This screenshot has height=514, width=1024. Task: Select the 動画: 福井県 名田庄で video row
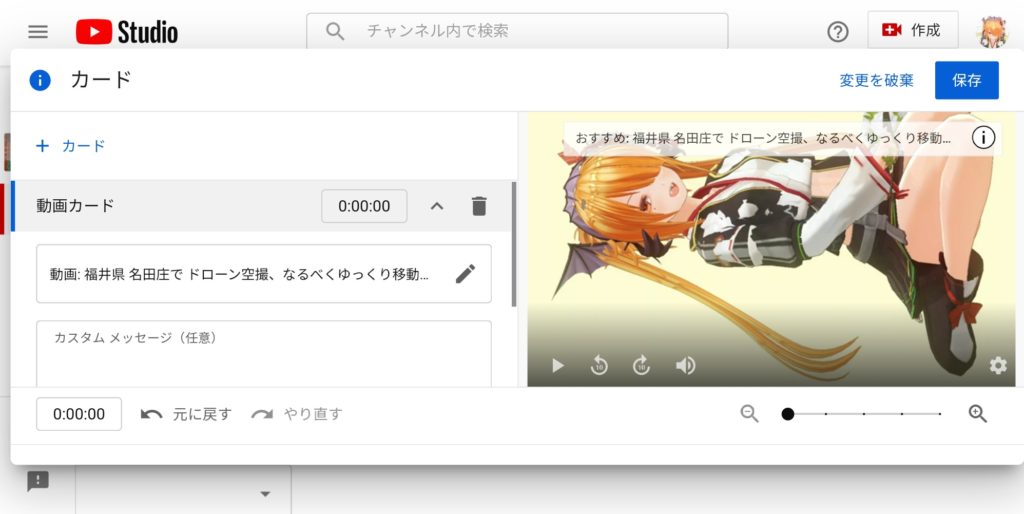[264, 274]
